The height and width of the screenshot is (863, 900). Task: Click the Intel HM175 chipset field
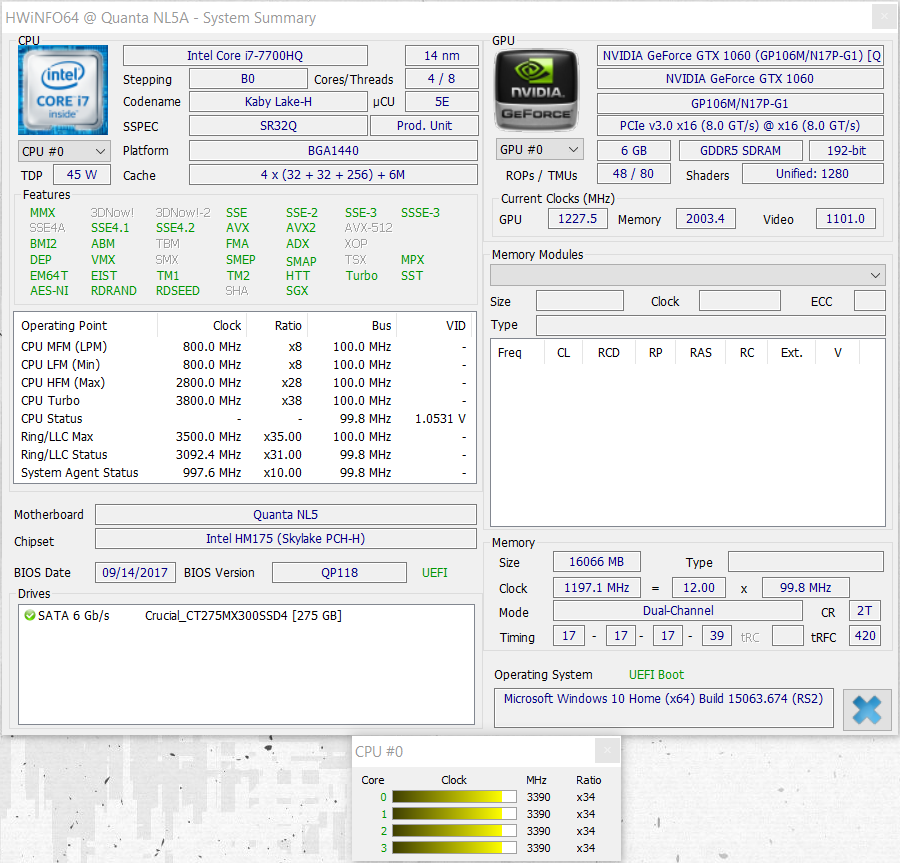pyautogui.click(x=286, y=538)
